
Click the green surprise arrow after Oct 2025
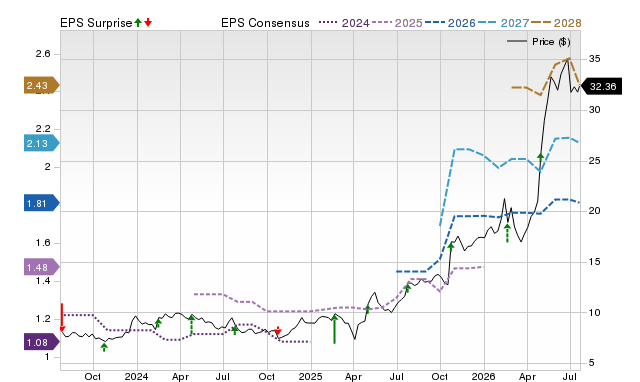click(451, 248)
